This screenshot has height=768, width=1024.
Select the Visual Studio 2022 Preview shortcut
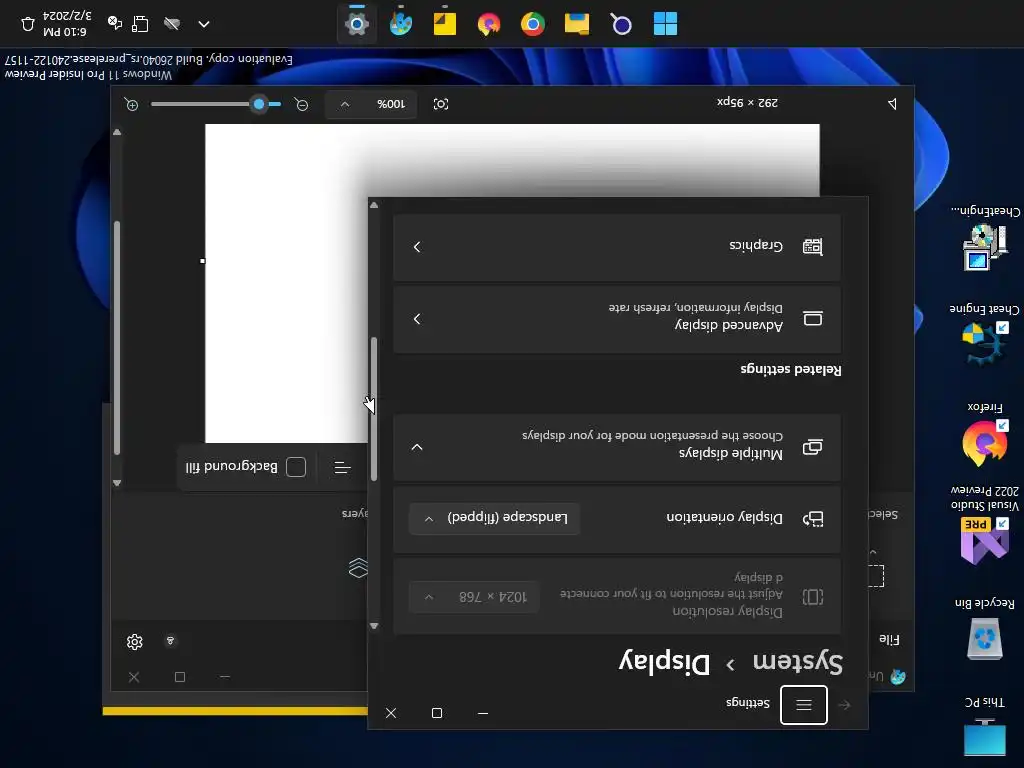(984, 524)
